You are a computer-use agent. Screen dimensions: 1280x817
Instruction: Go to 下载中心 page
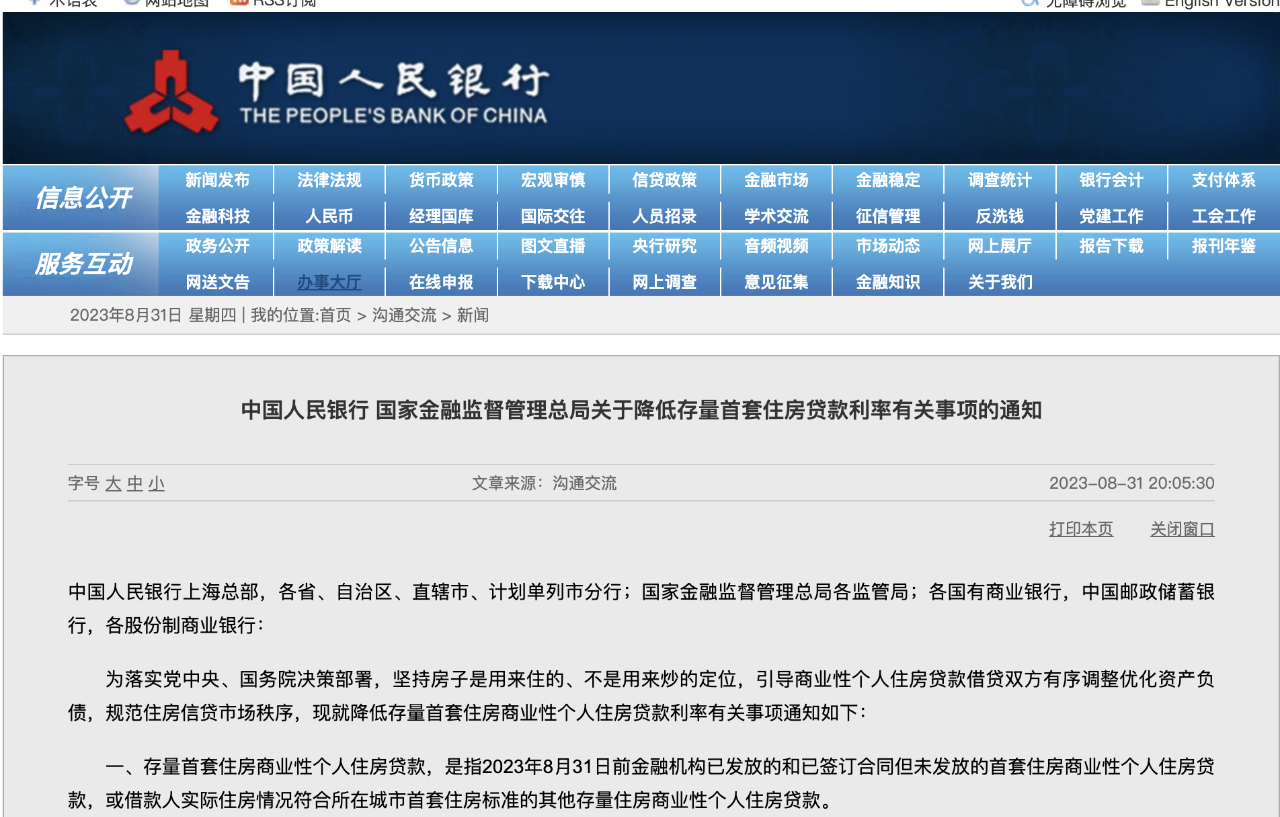(x=553, y=282)
